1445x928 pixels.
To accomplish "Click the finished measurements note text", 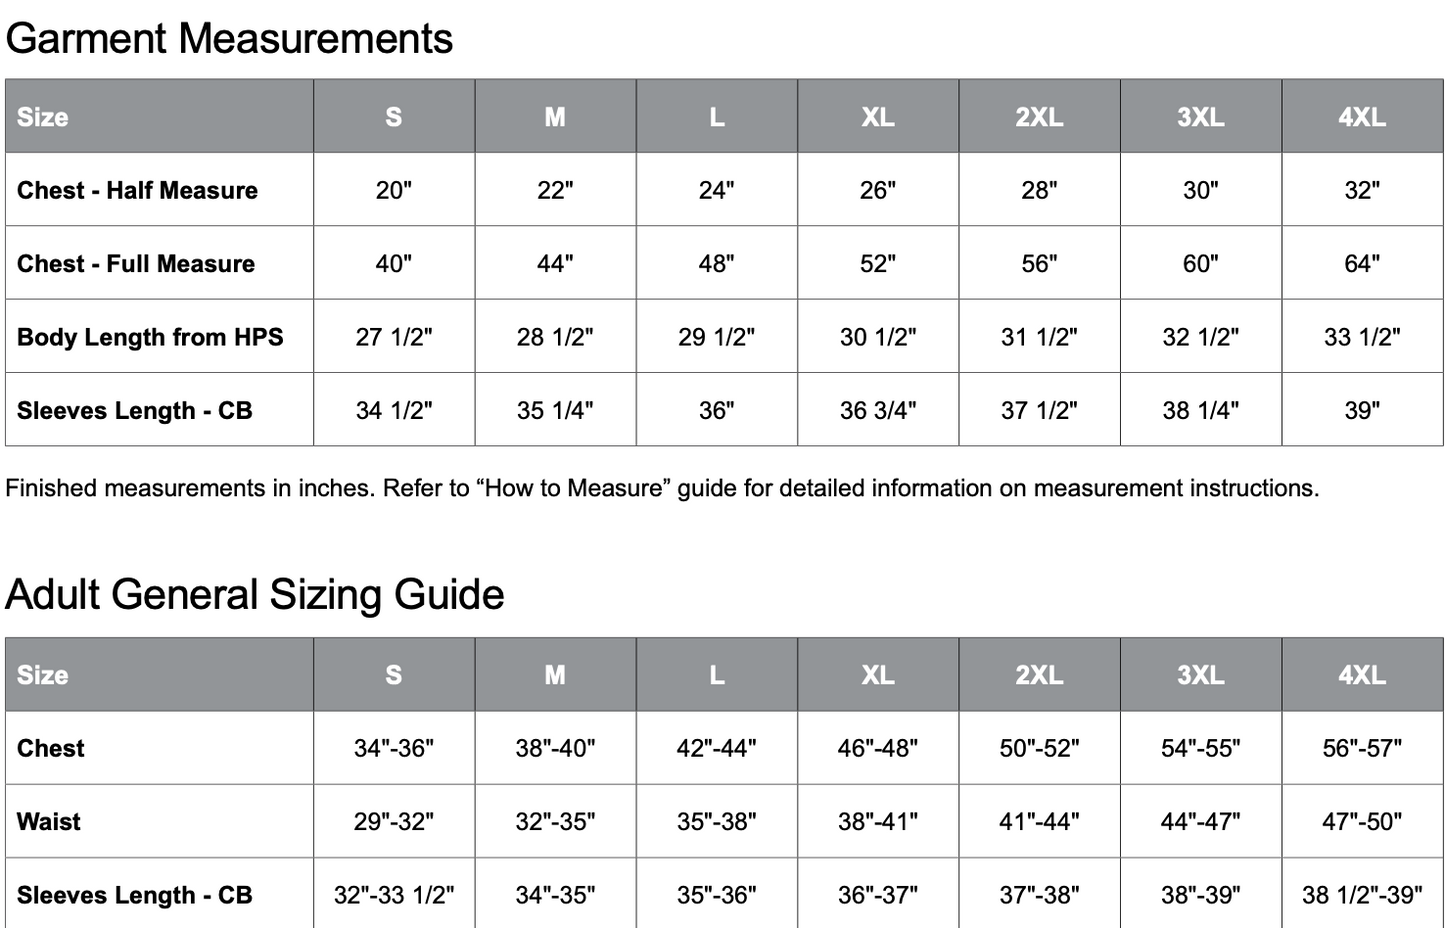I will [x=662, y=488].
